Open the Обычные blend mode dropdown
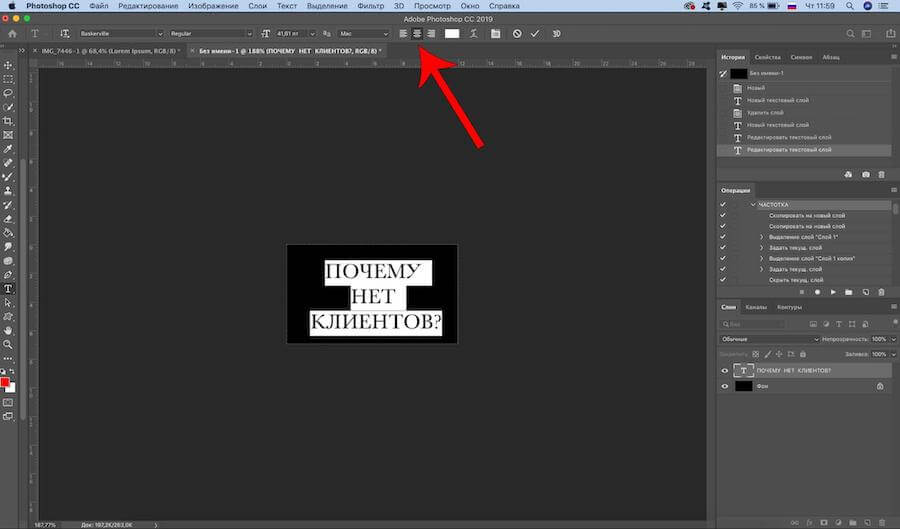The height and width of the screenshot is (529, 900). [770, 339]
